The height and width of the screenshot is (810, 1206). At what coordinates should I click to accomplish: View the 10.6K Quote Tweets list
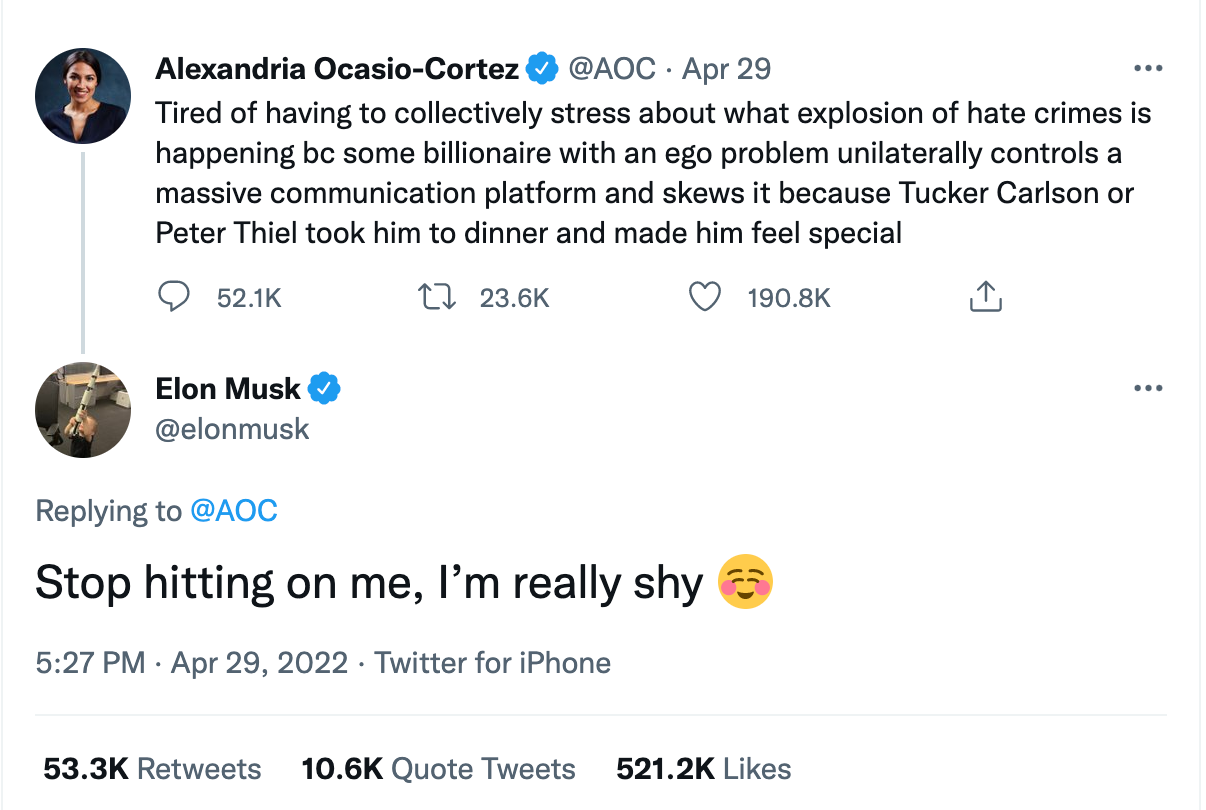[x=438, y=768]
